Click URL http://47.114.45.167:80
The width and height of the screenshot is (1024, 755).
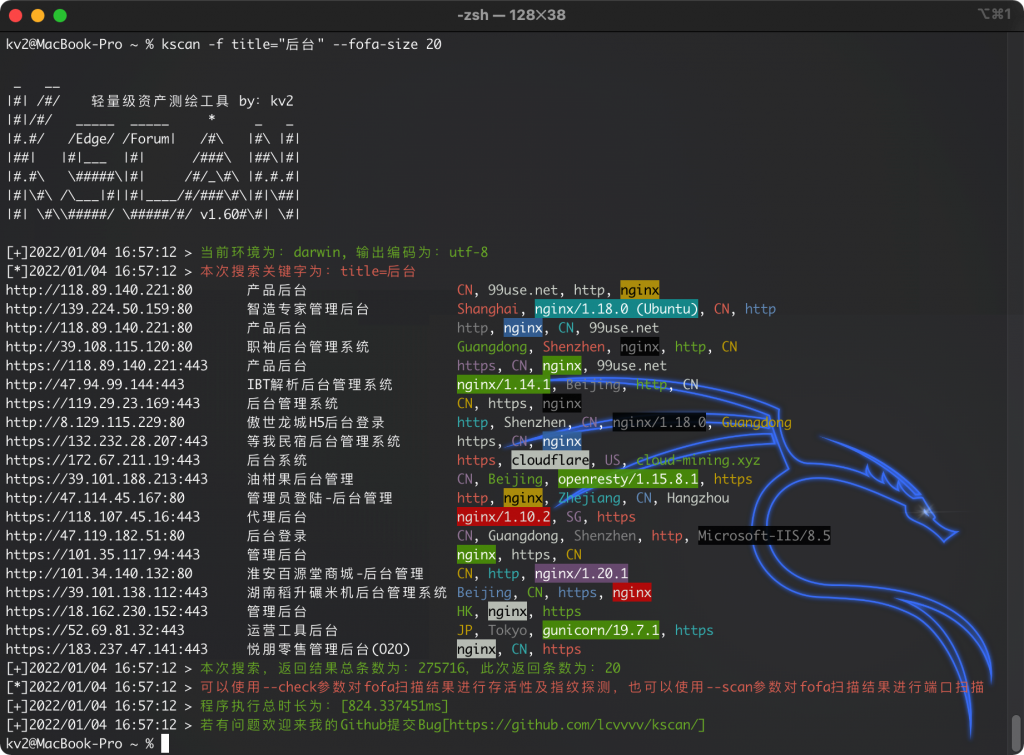pos(95,498)
